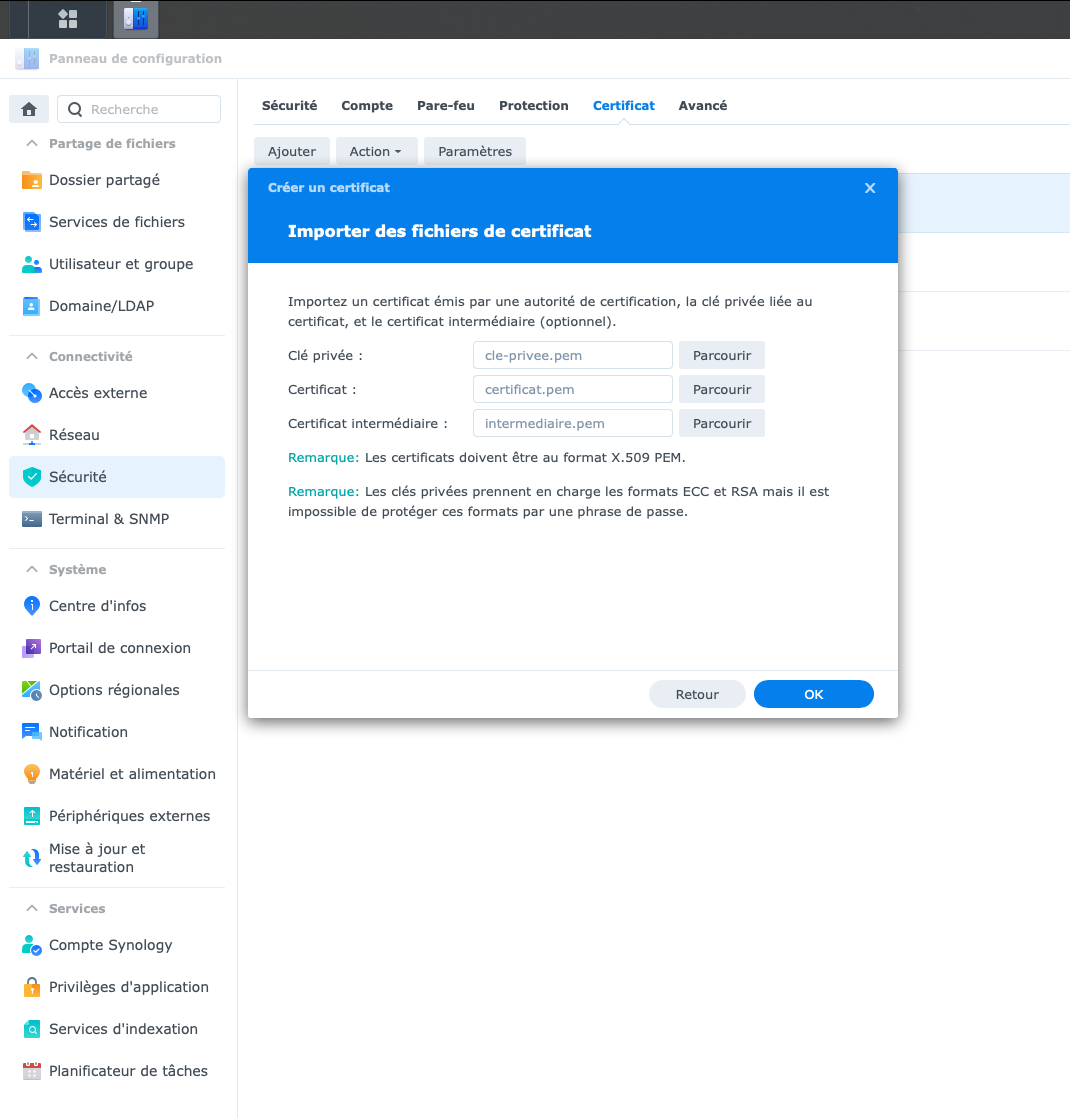Open the Dossier partagé folder icon

click(x=32, y=180)
